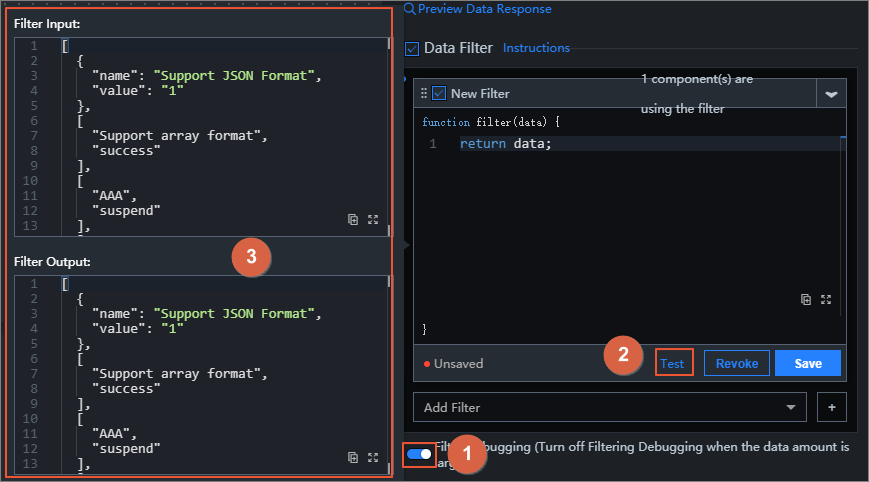Collapse the New Filter panel chevron
The width and height of the screenshot is (869, 482).
831,94
